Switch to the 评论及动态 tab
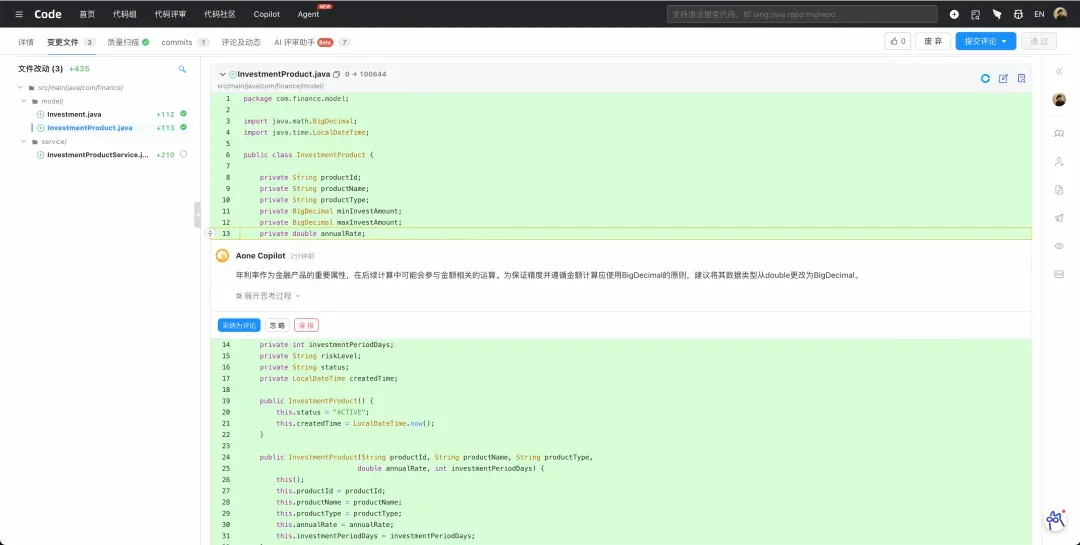1080x545 pixels. pyautogui.click(x=241, y=42)
